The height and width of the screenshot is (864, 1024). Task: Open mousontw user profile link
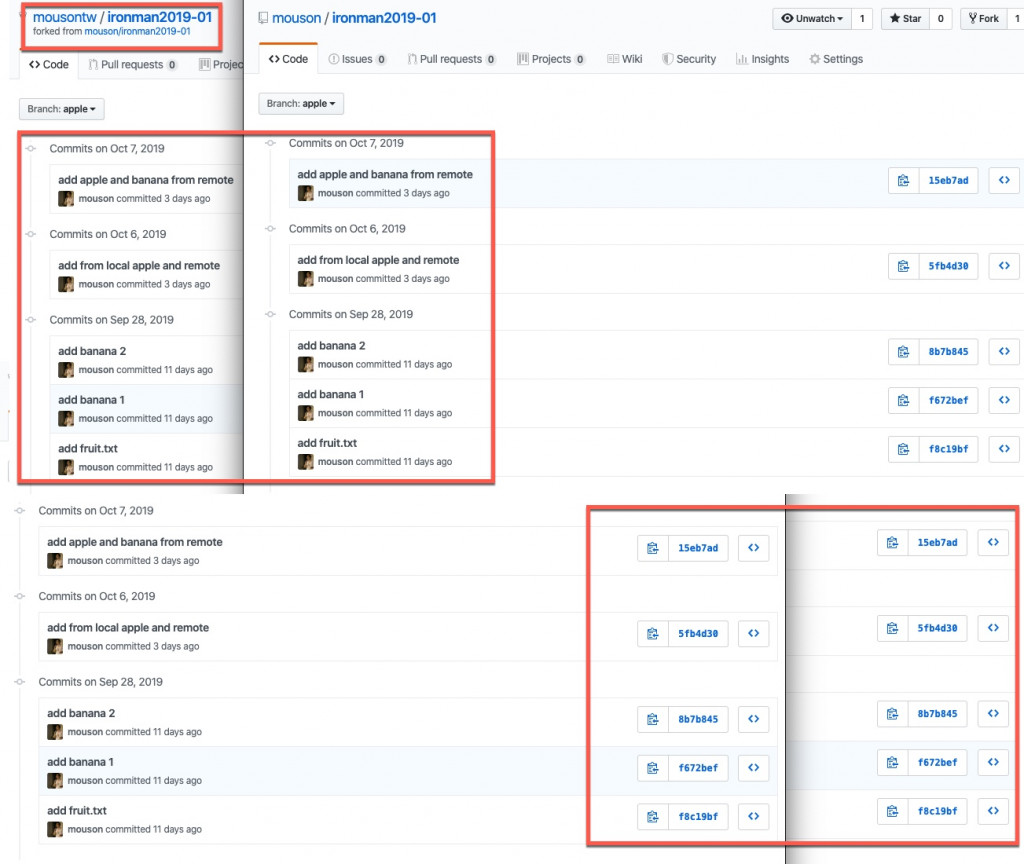(65, 17)
